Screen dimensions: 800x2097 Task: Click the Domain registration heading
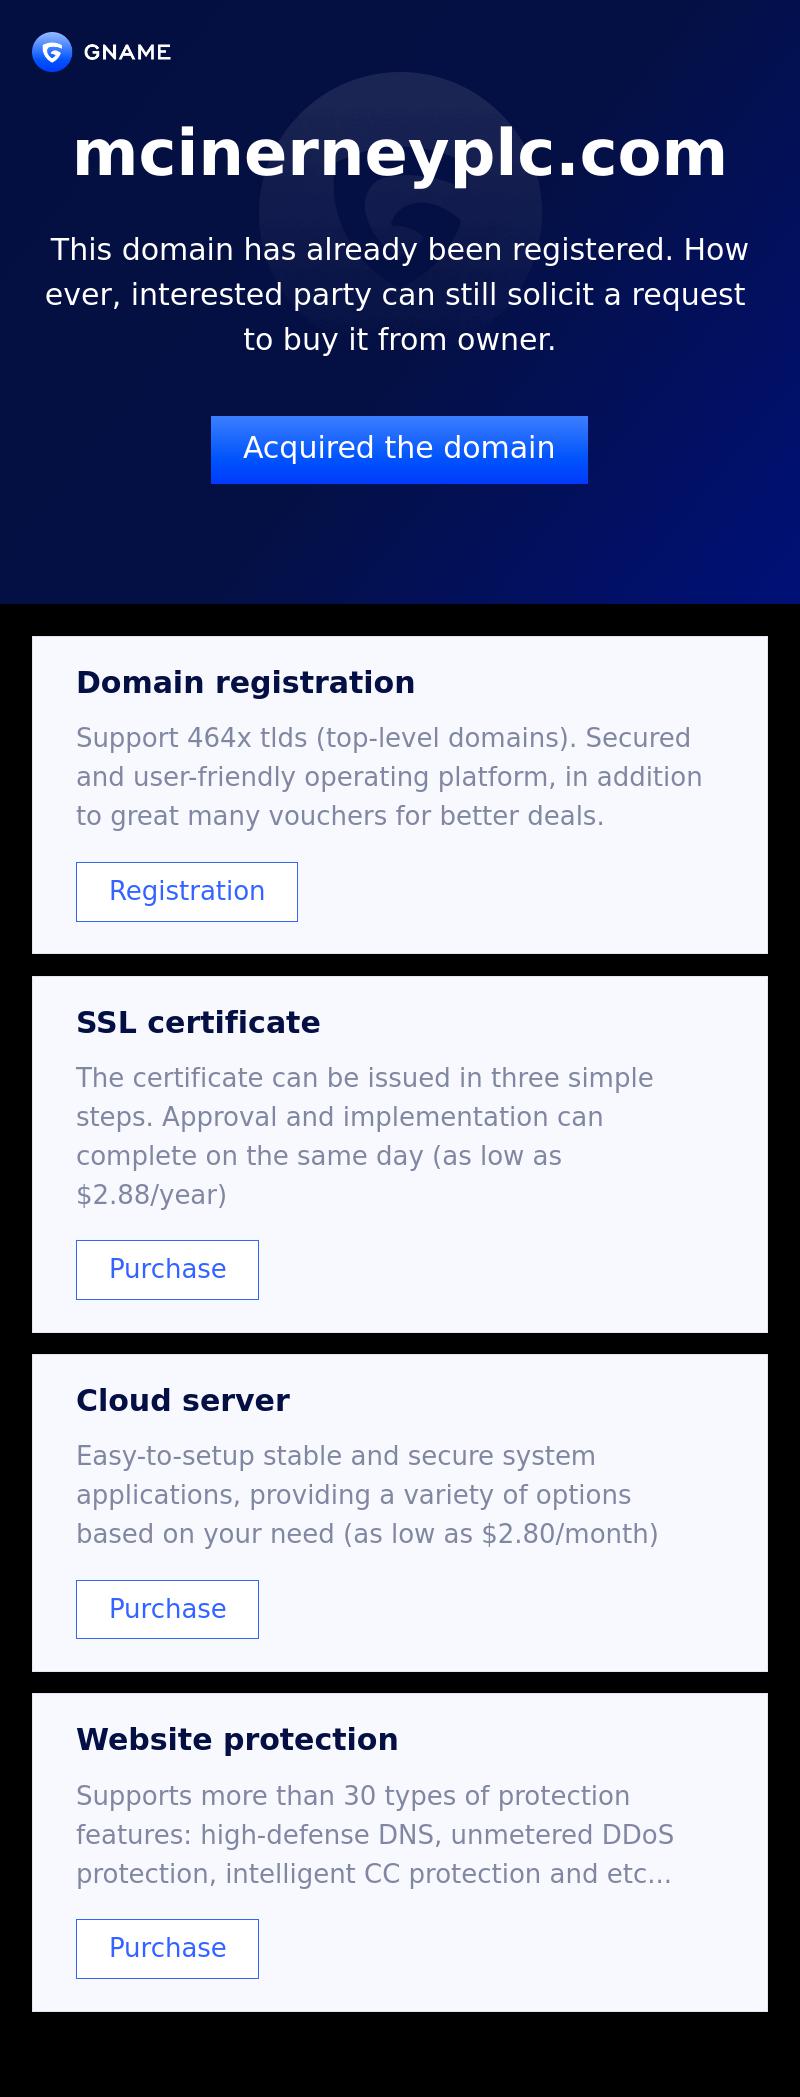click(x=245, y=682)
